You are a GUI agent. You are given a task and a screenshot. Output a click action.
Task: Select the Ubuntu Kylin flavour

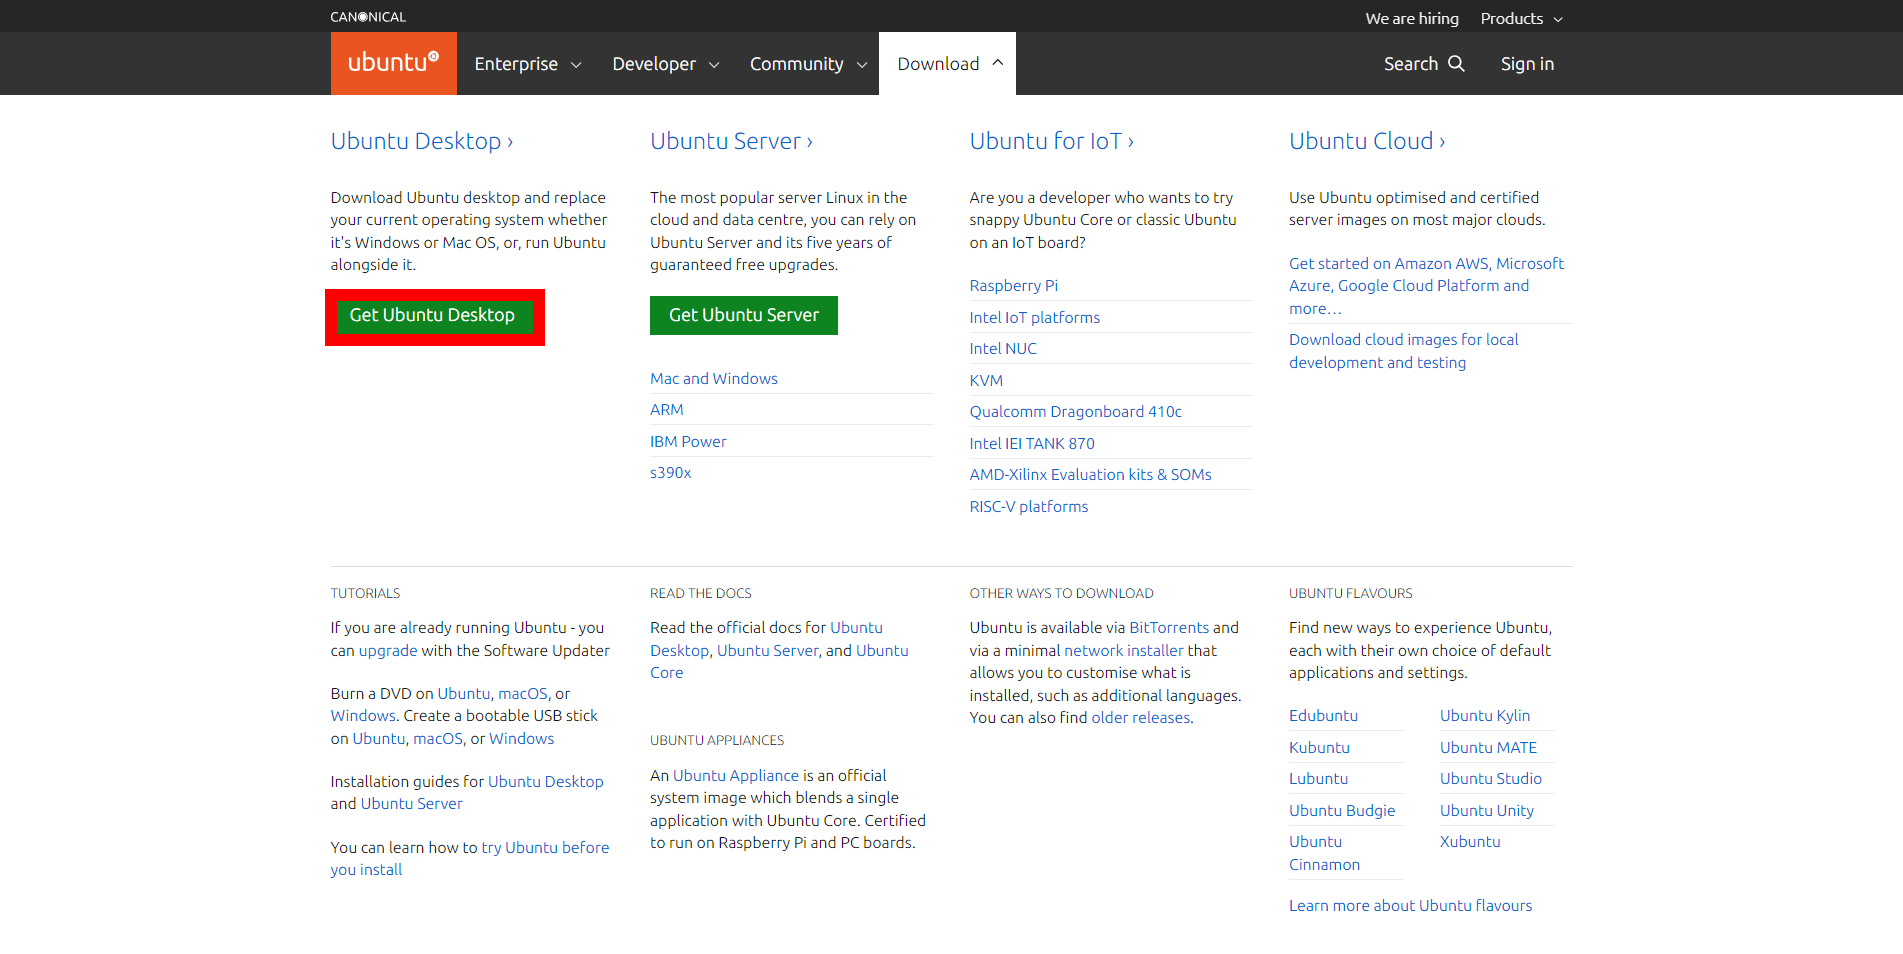tap(1485, 716)
